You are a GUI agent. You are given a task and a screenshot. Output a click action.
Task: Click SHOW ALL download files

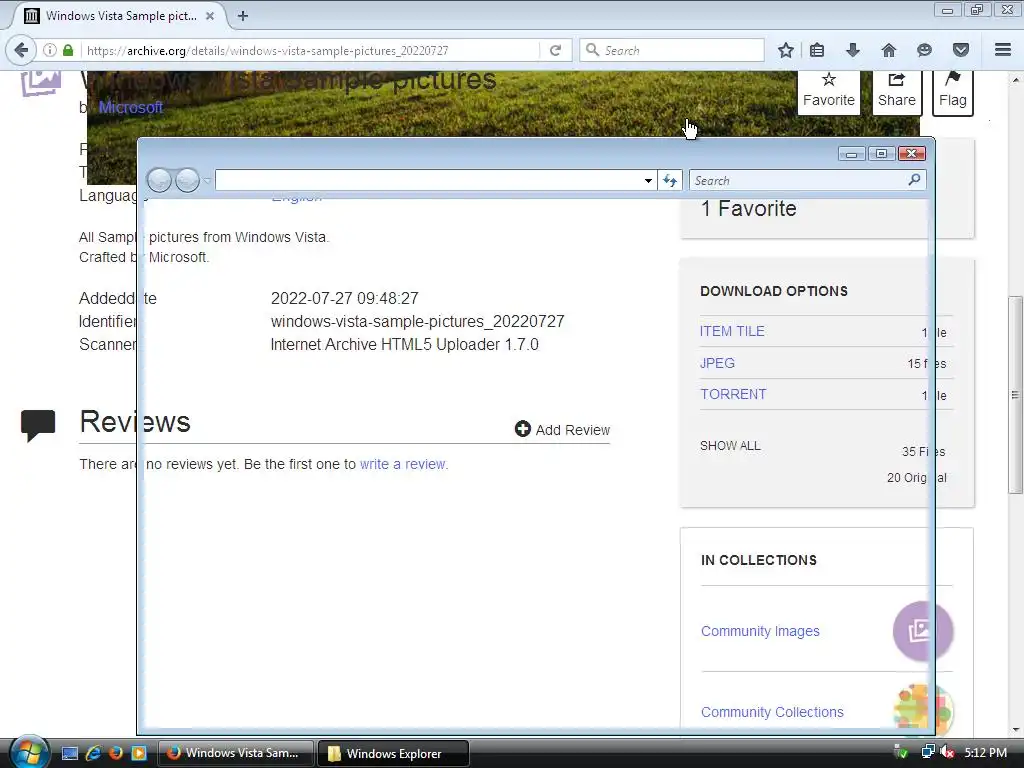(730, 446)
